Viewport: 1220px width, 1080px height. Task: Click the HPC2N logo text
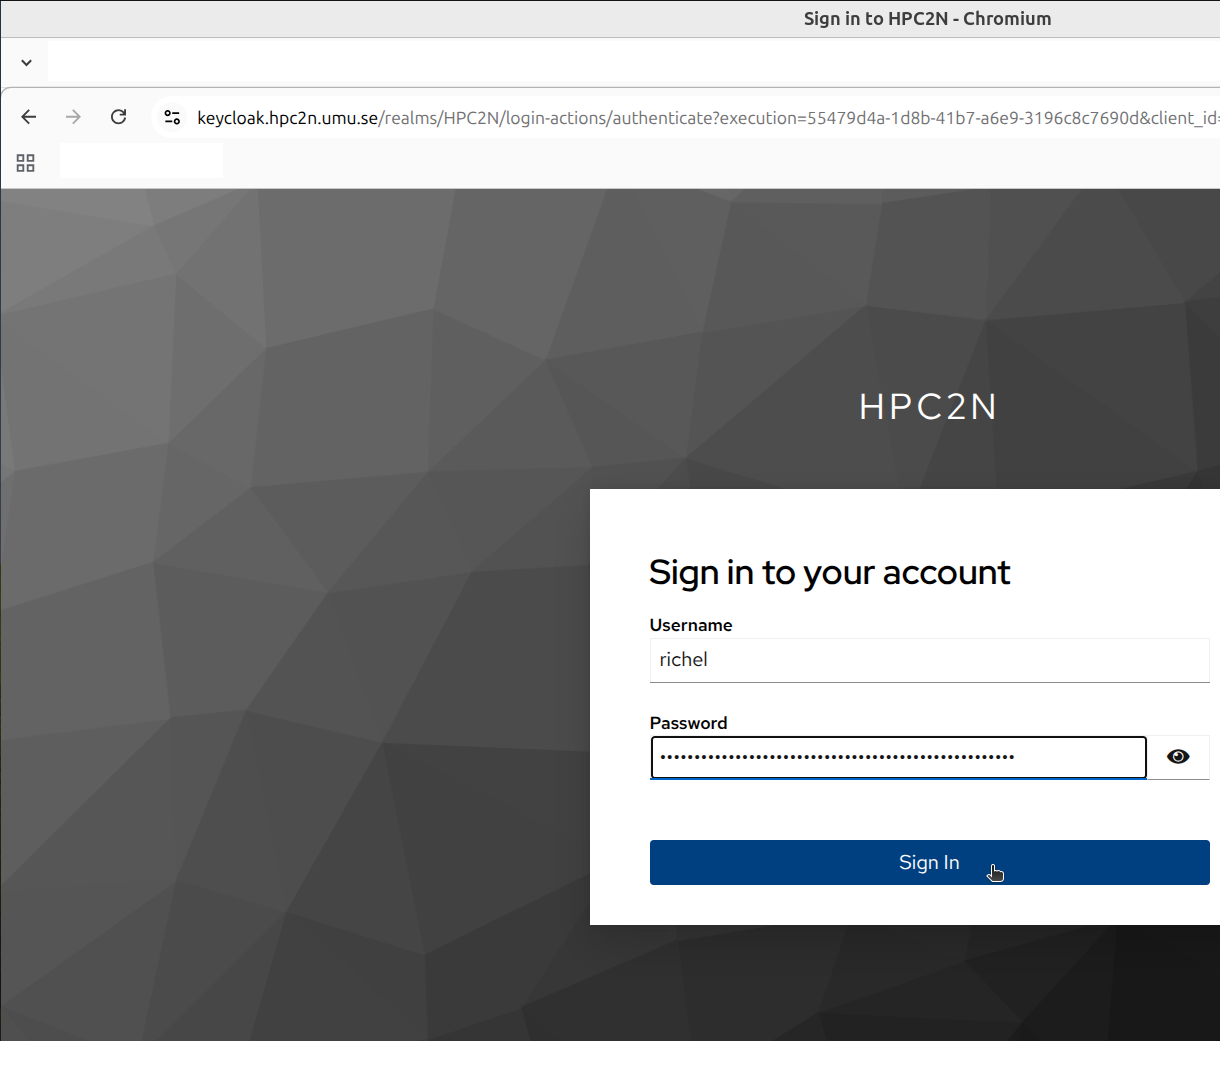point(928,407)
